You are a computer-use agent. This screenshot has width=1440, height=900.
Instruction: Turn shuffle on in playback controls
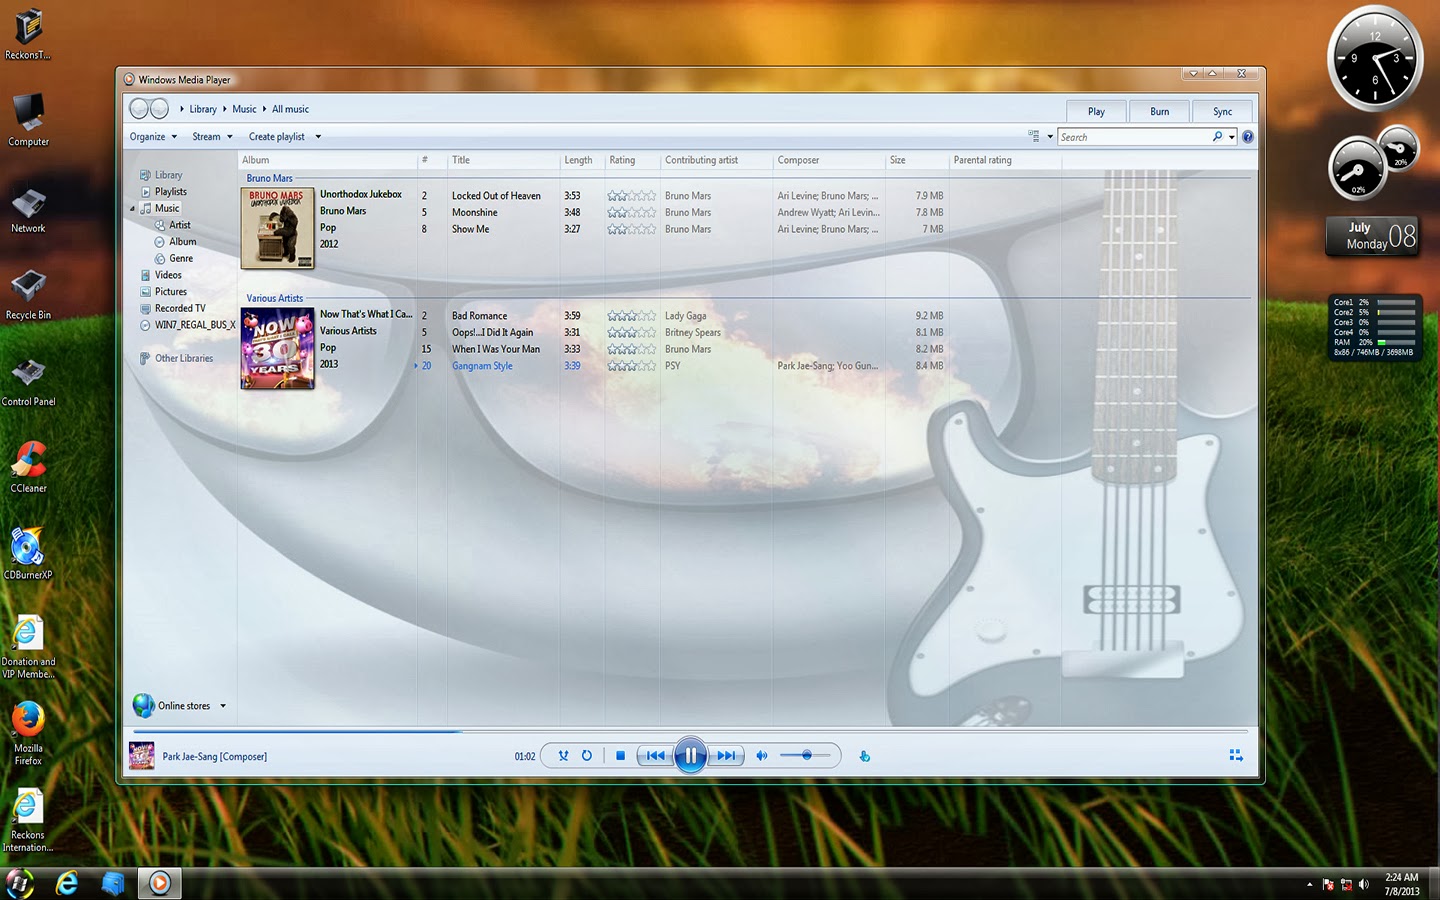click(563, 756)
